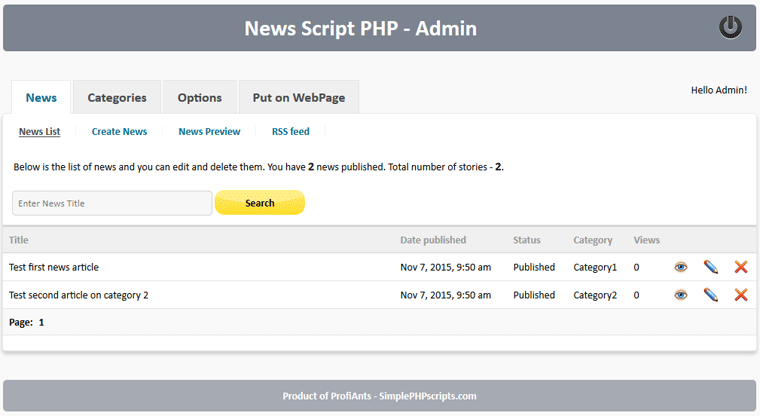Click views count of 'Test first news article'

coord(636,267)
